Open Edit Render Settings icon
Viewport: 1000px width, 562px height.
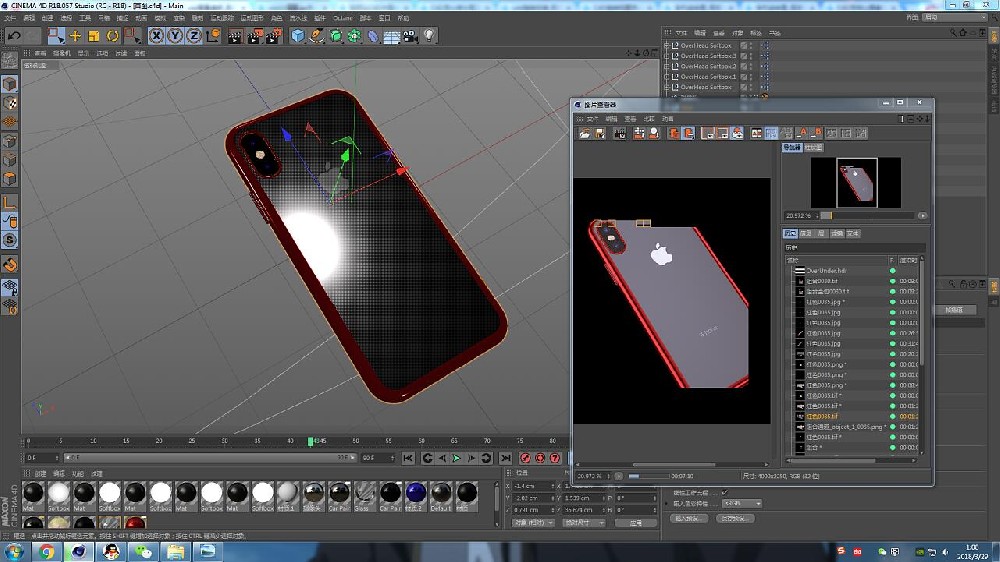click(x=273, y=36)
